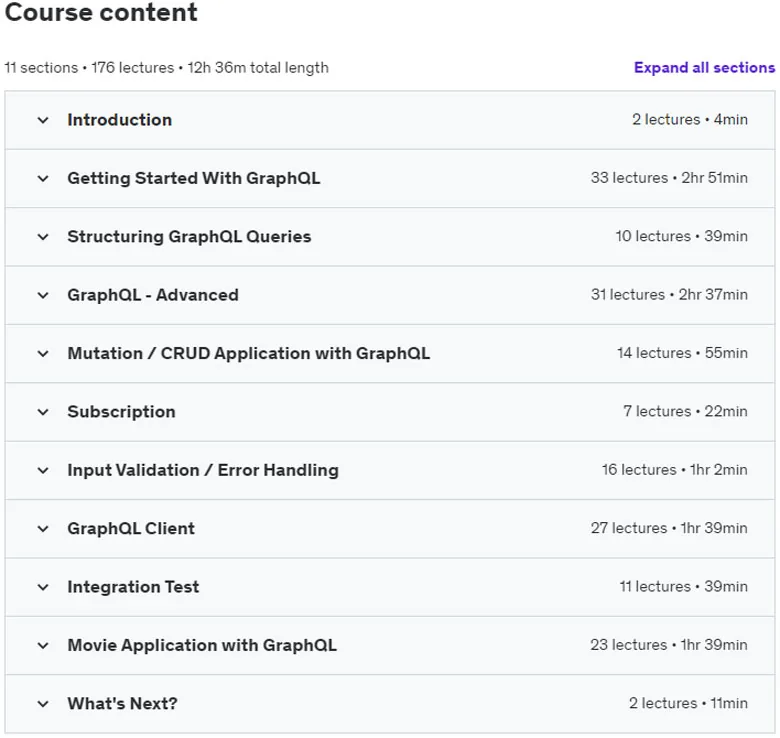The width and height of the screenshot is (780, 738).
Task: Click chevron by Movie Application with GraphQL
Action: 43,646
